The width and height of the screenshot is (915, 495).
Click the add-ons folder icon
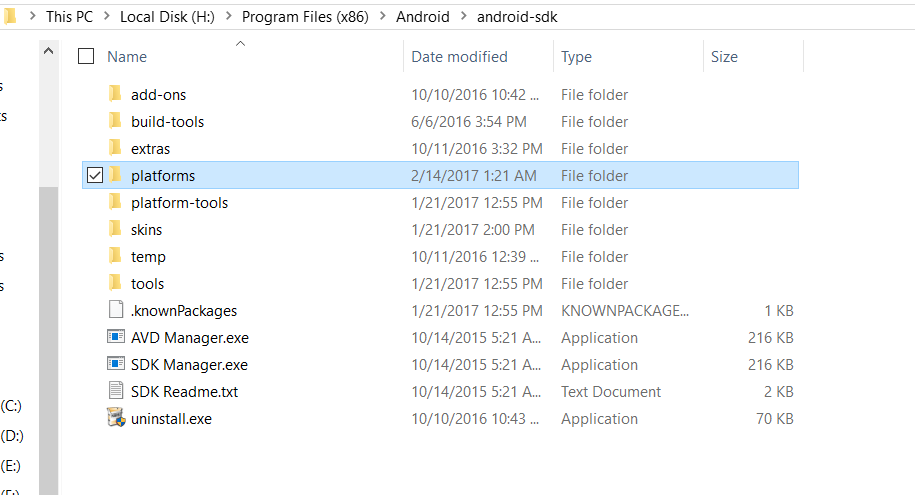pos(115,95)
